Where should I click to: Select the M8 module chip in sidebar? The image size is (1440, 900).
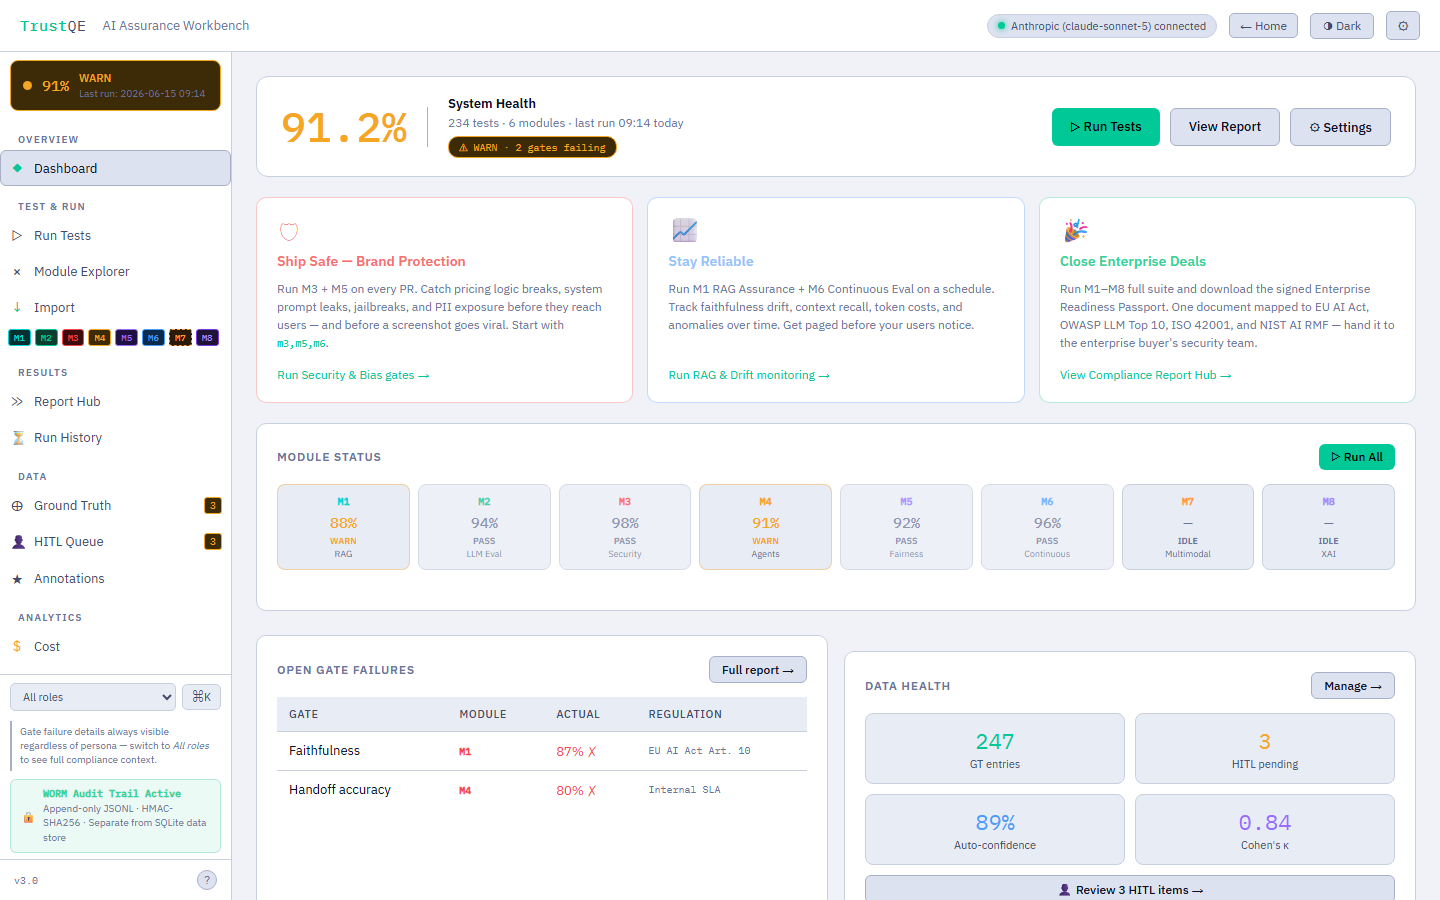click(x=207, y=338)
